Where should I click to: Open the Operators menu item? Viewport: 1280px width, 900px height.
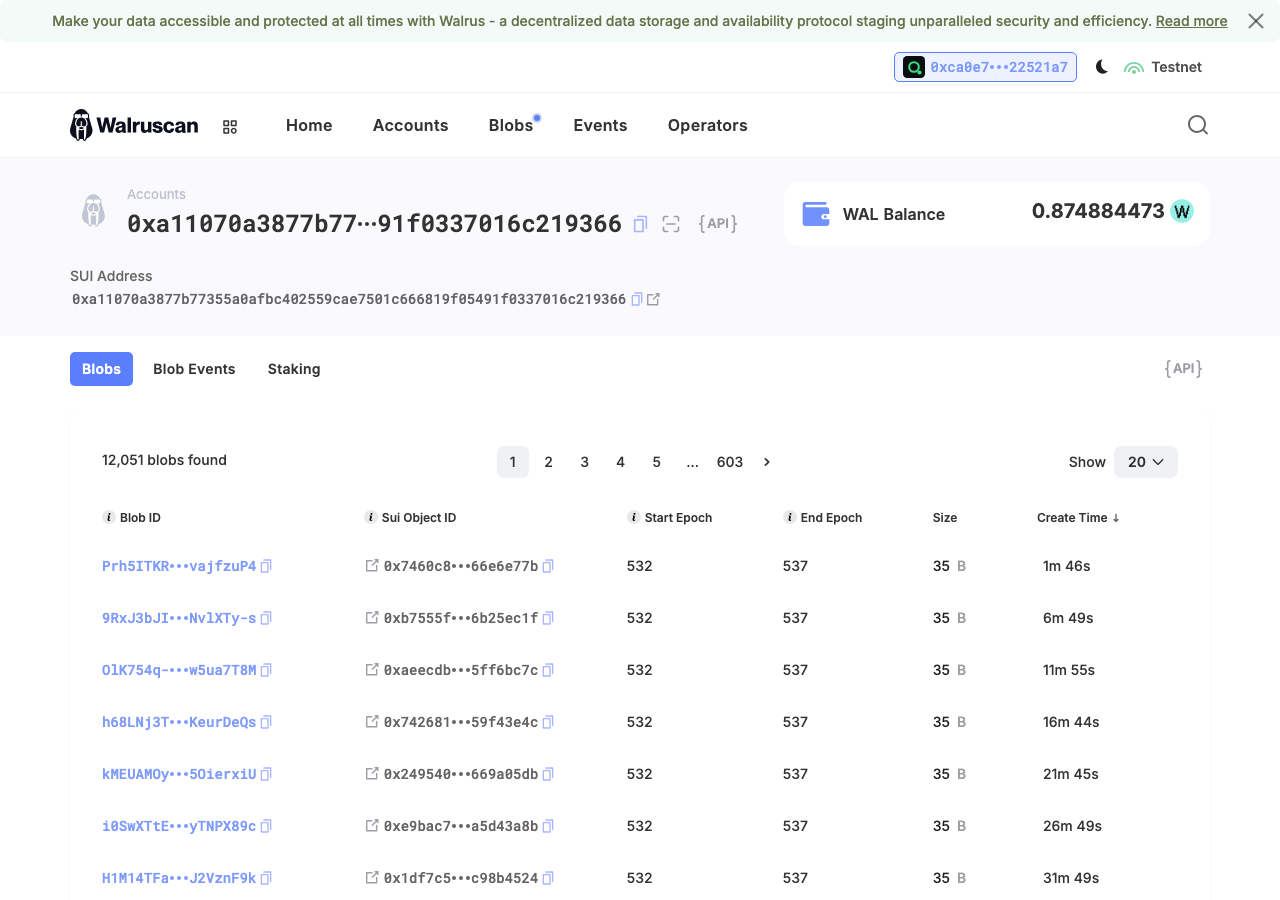[x=708, y=125]
